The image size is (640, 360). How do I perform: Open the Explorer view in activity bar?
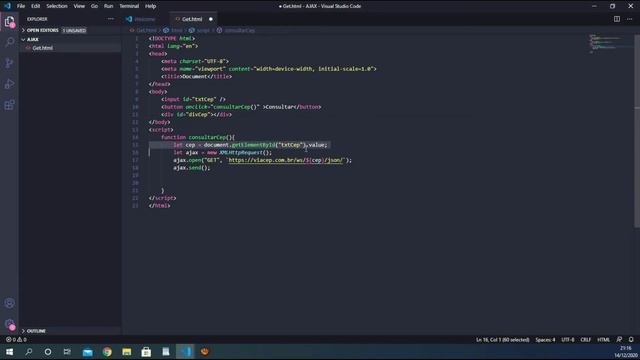[9, 21]
